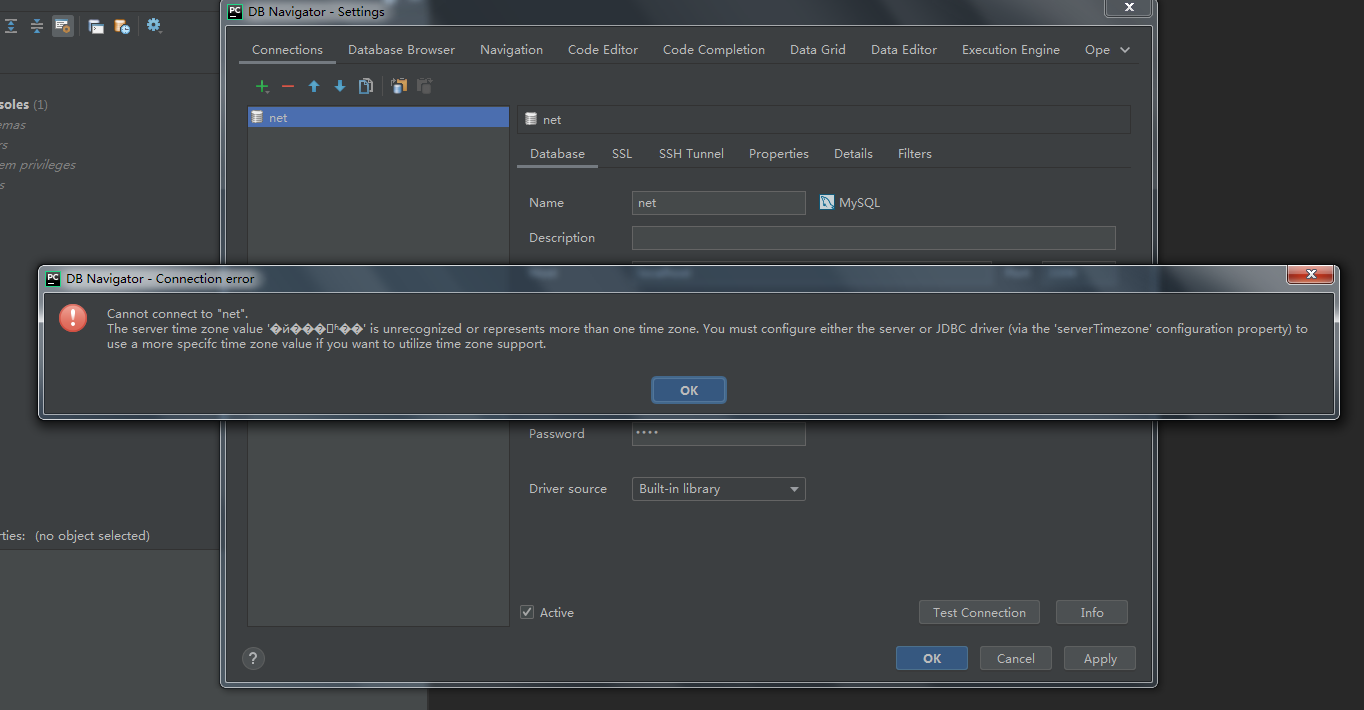
Task: Open the Details sub-tab
Action: [x=853, y=154]
